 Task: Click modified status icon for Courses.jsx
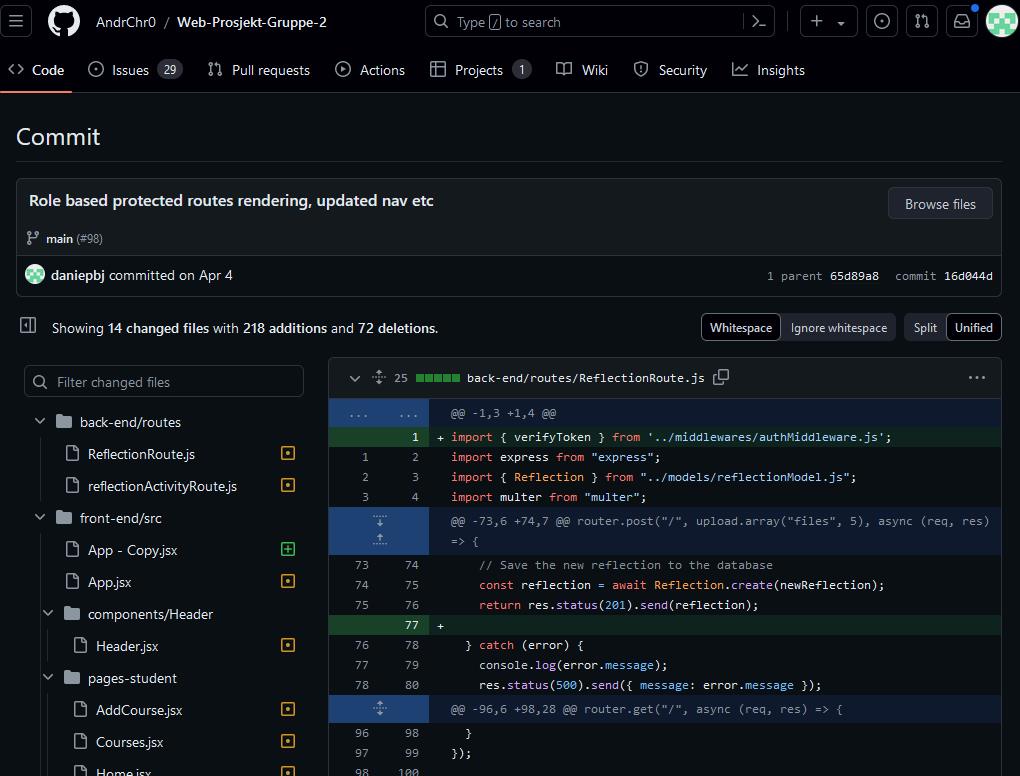coord(288,741)
